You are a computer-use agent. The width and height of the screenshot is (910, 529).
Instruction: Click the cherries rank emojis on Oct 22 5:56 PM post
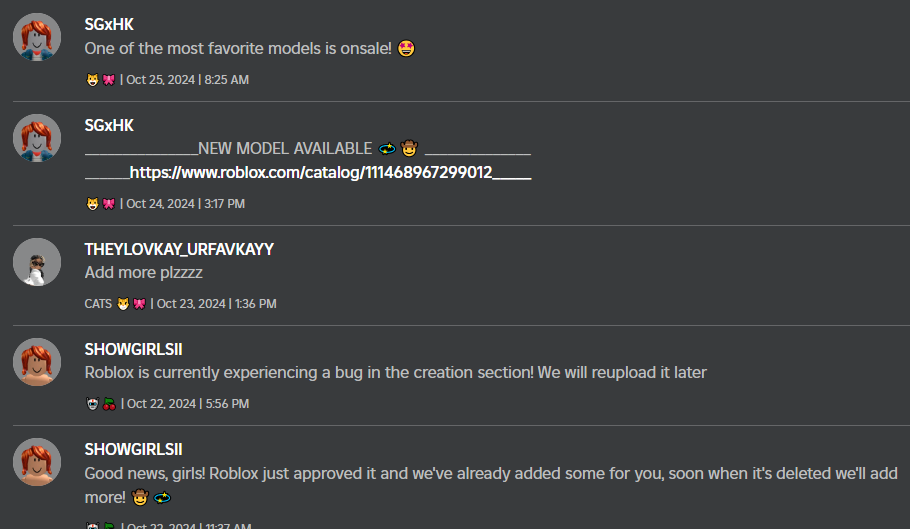[101, 404]
